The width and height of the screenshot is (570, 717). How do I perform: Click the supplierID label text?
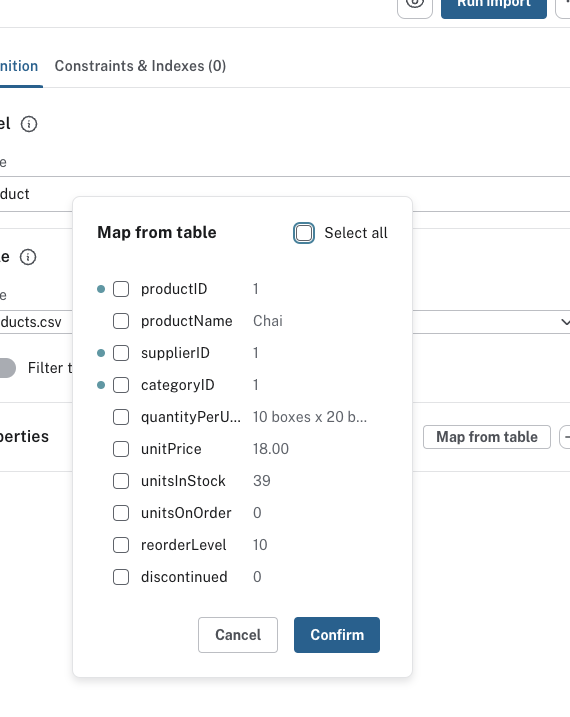176,353
